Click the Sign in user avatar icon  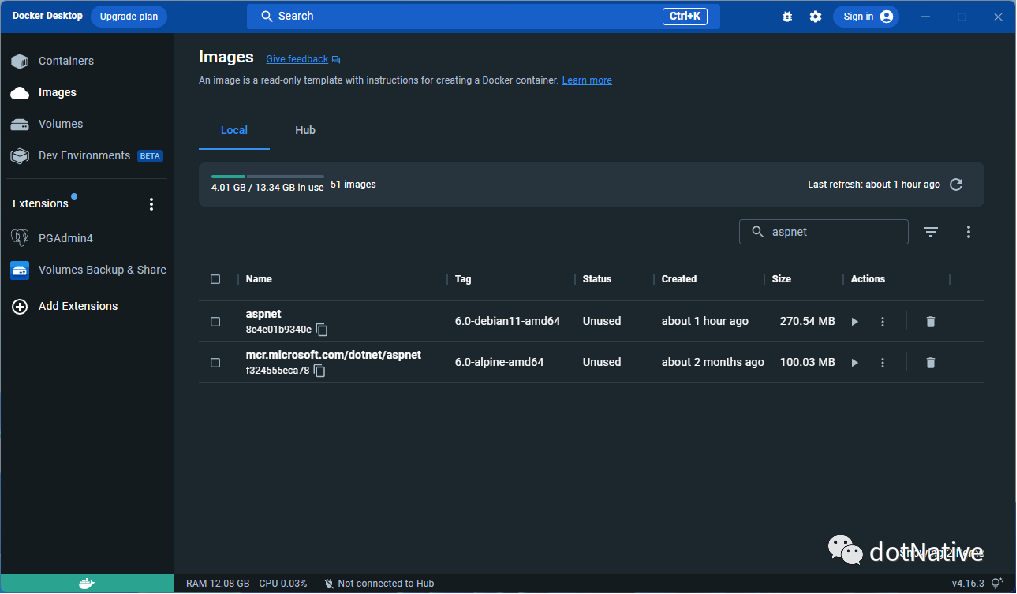[887, 17]
